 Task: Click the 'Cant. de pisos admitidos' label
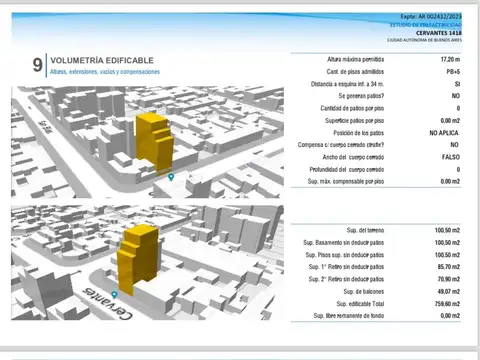coord(355,72)
